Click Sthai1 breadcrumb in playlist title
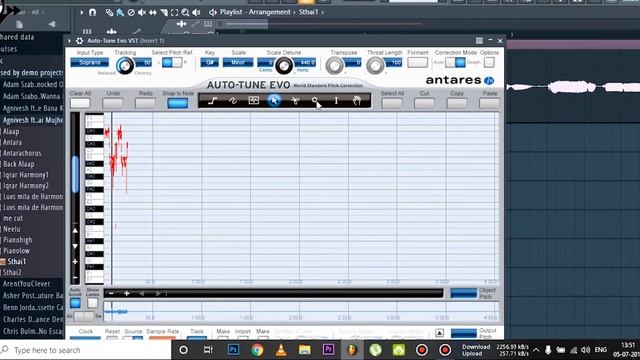640x360 pixels. tap(308, 12)
